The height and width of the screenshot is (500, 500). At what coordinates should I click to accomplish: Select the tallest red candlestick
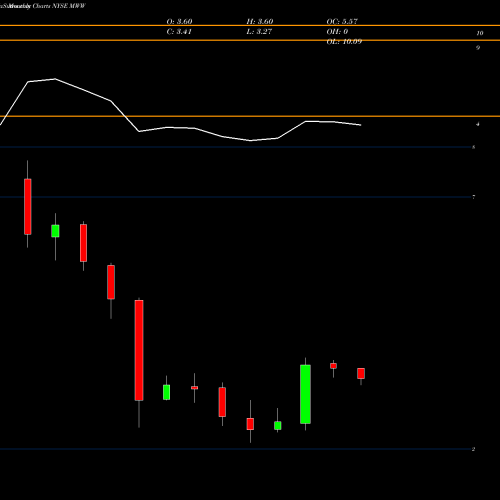pos(139,350)
